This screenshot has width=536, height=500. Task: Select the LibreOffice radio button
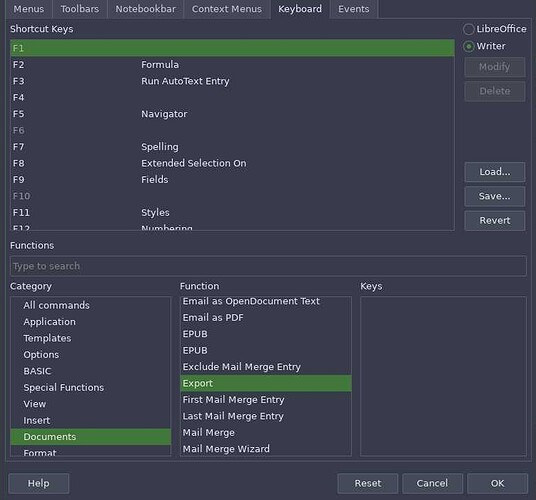494,29
